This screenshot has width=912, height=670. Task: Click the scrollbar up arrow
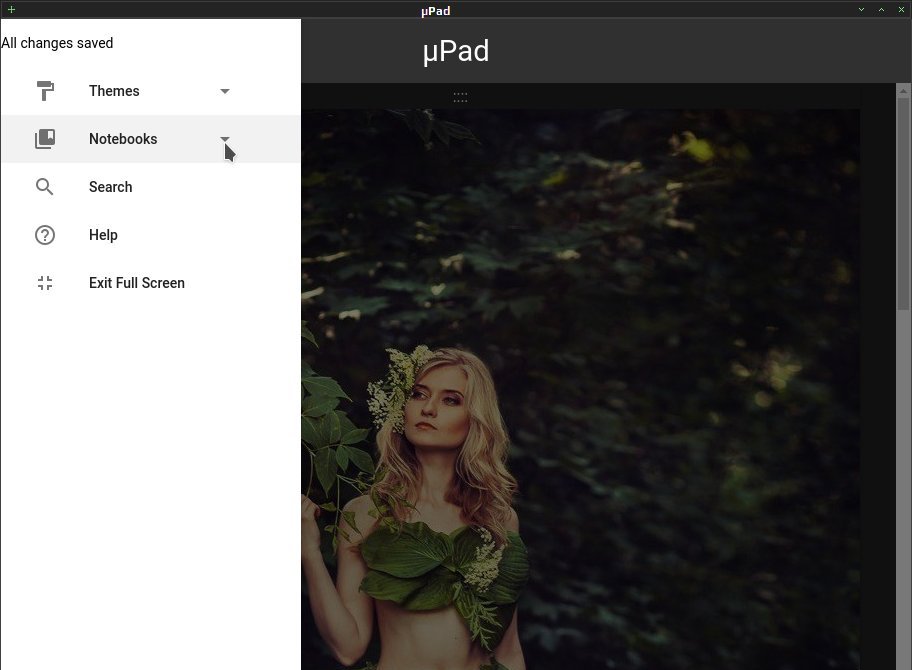903,91
